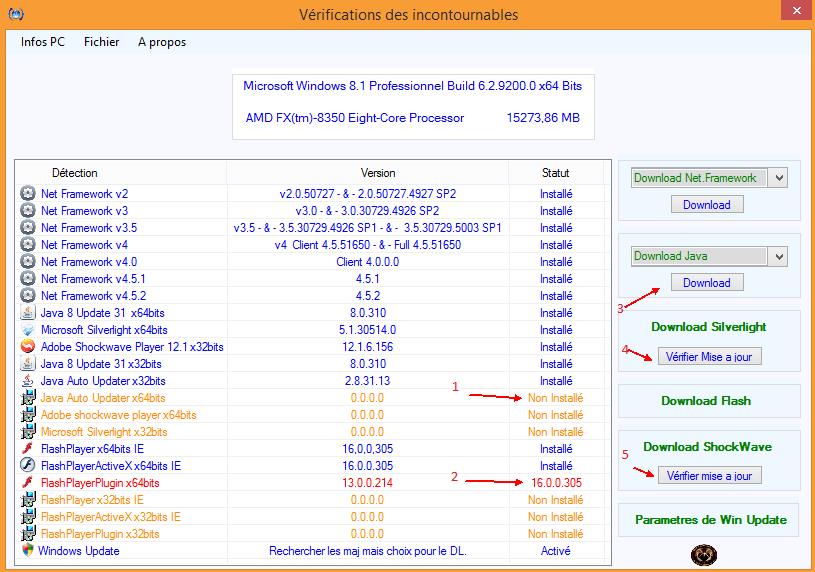Click version '13.0.0.214' of FlashPlayerPlugin x64bits
Screen dimensions: 815x572
[x=367, y=483]
